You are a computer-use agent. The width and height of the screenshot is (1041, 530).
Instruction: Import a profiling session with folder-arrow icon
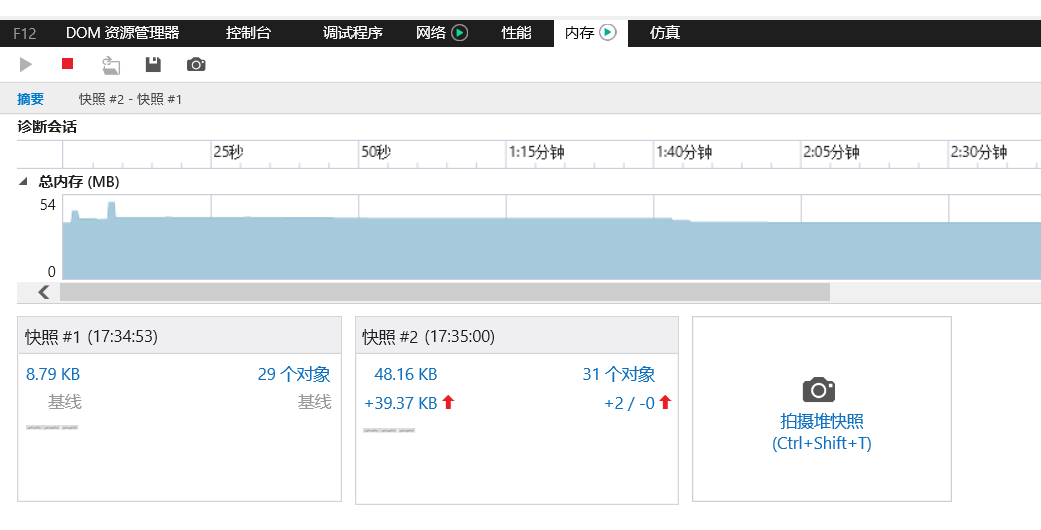tap(111, 64)
